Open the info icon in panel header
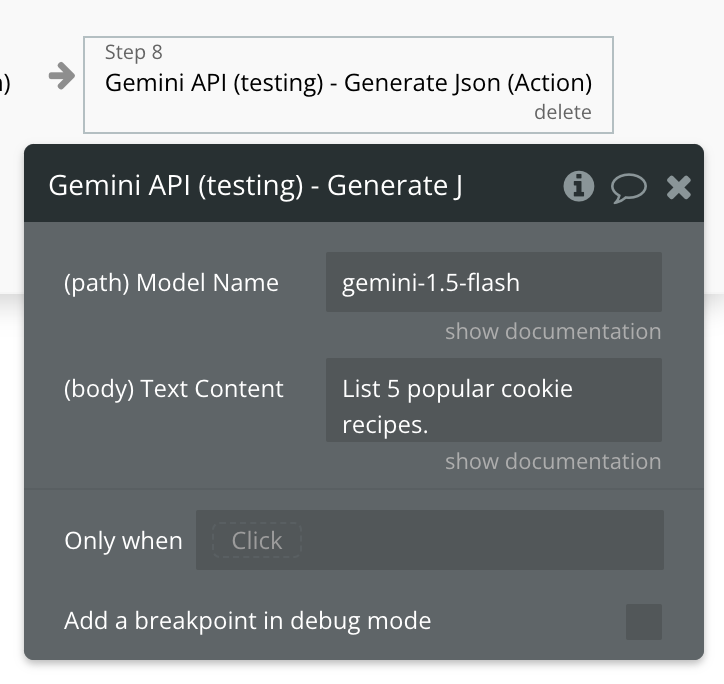 [578, 186]
